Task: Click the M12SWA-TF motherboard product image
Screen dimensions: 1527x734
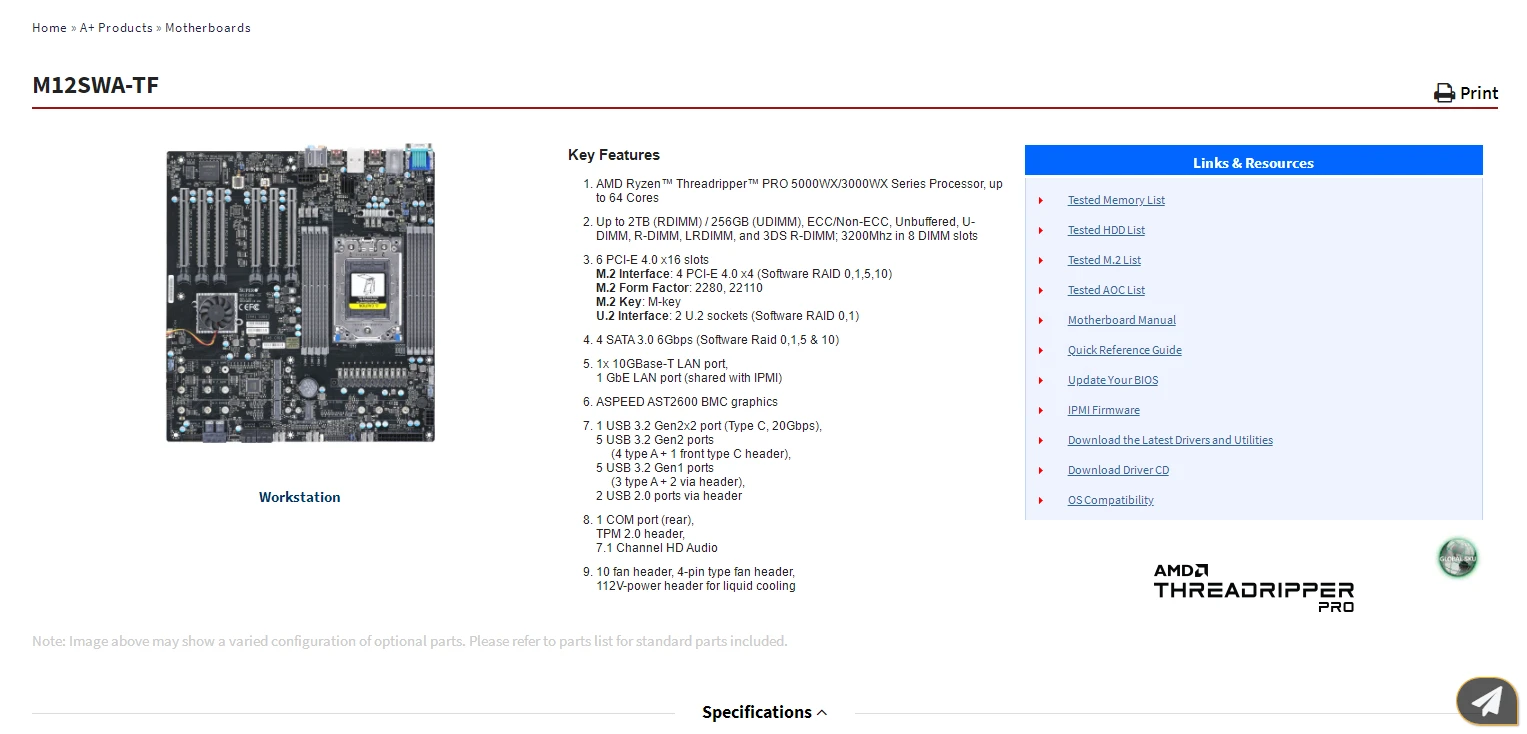Action: coord(300,293)
